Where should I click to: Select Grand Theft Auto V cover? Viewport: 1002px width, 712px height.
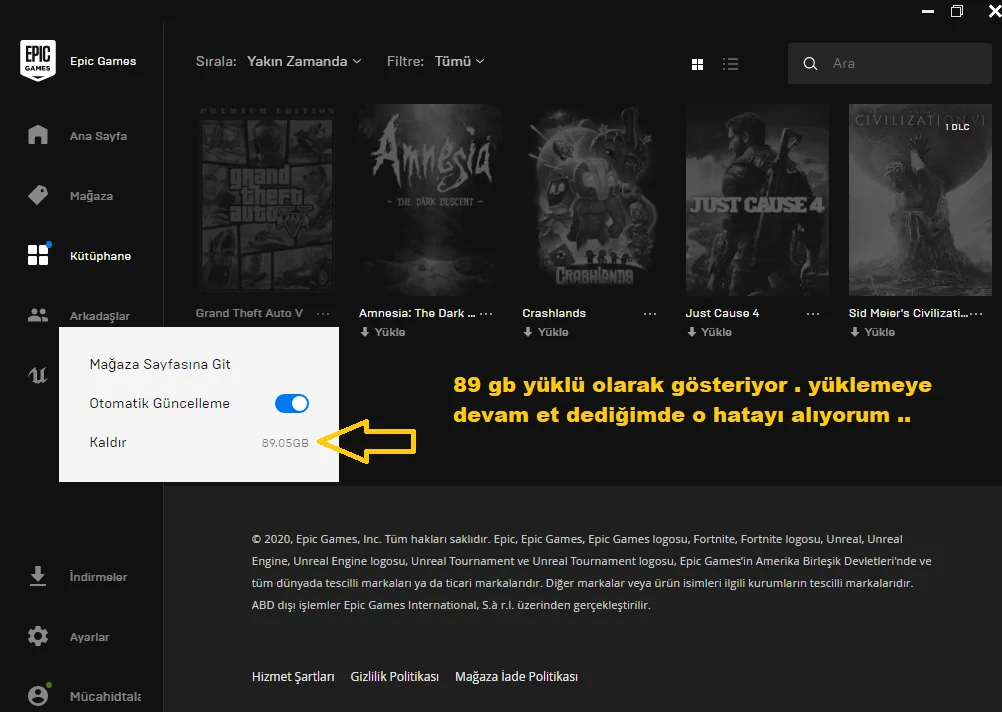tap(266, 200)
